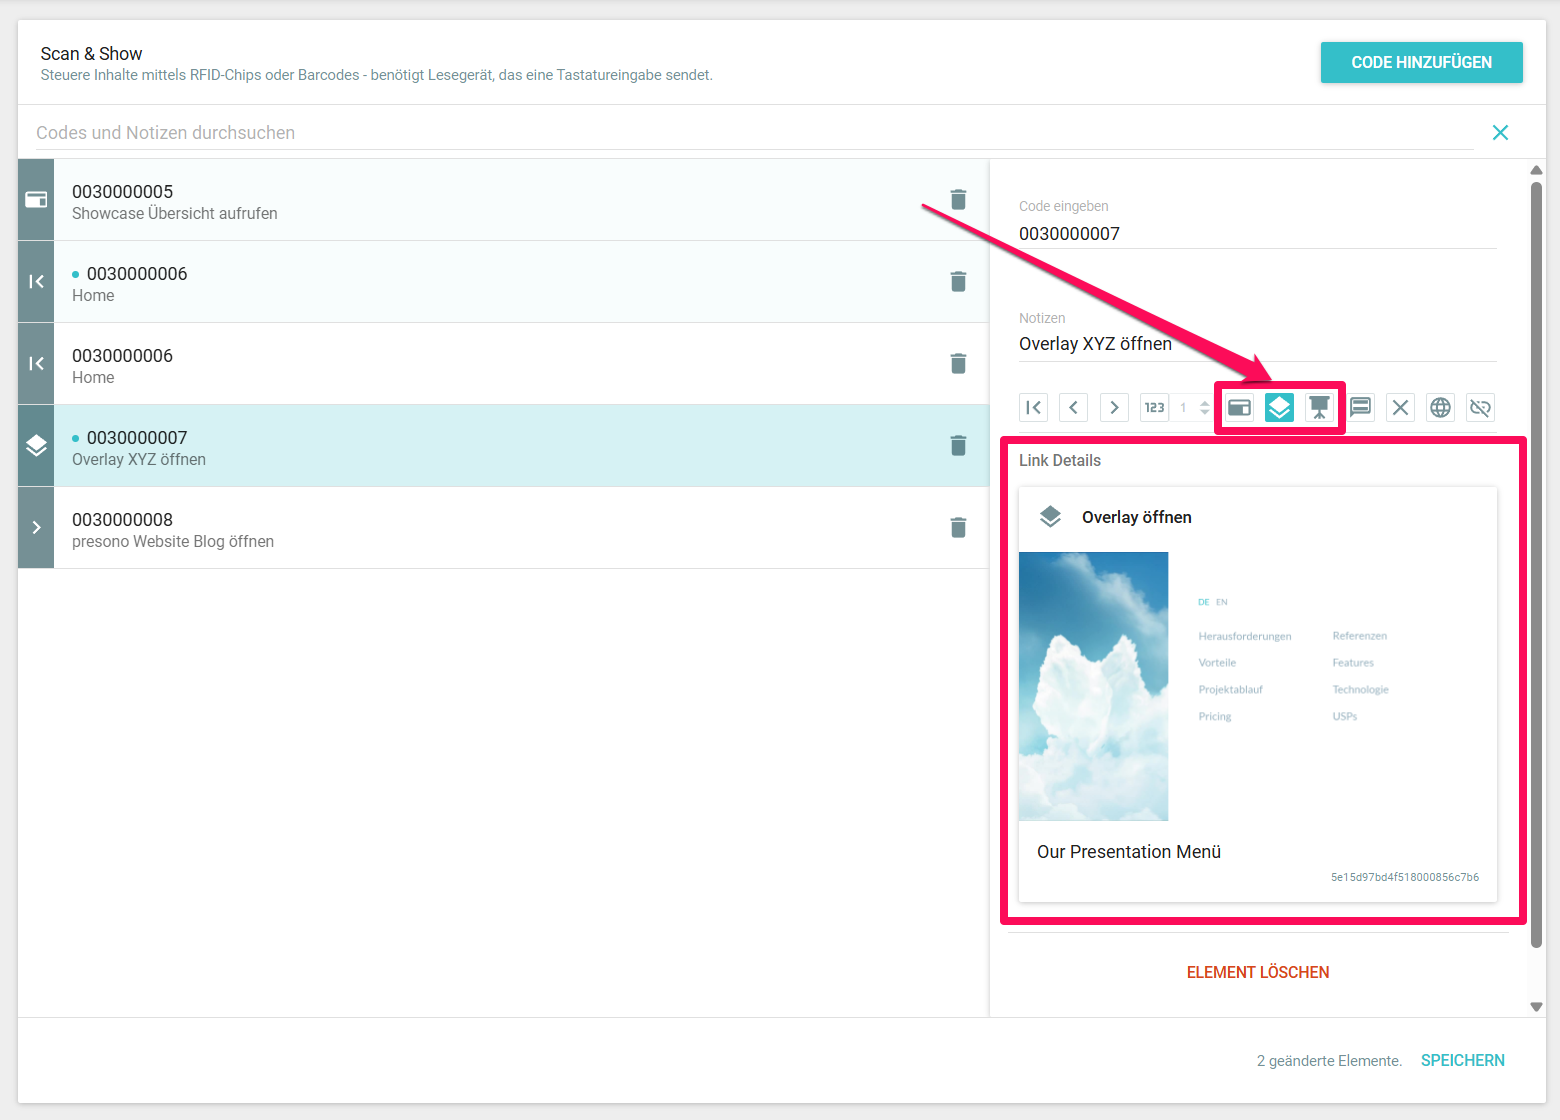This screenshot has height=1120, width=1560.
Task: Select the overlay layers link-type icon
Action: [x=1279, y=407]
